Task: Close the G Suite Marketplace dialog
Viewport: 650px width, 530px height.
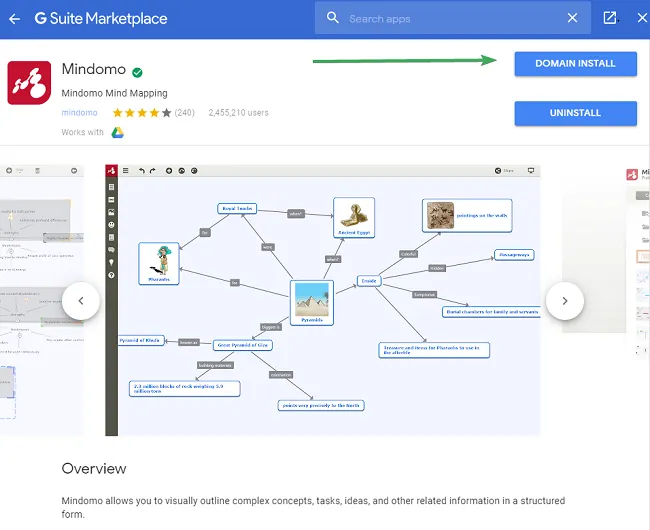Action: (642, 18)
